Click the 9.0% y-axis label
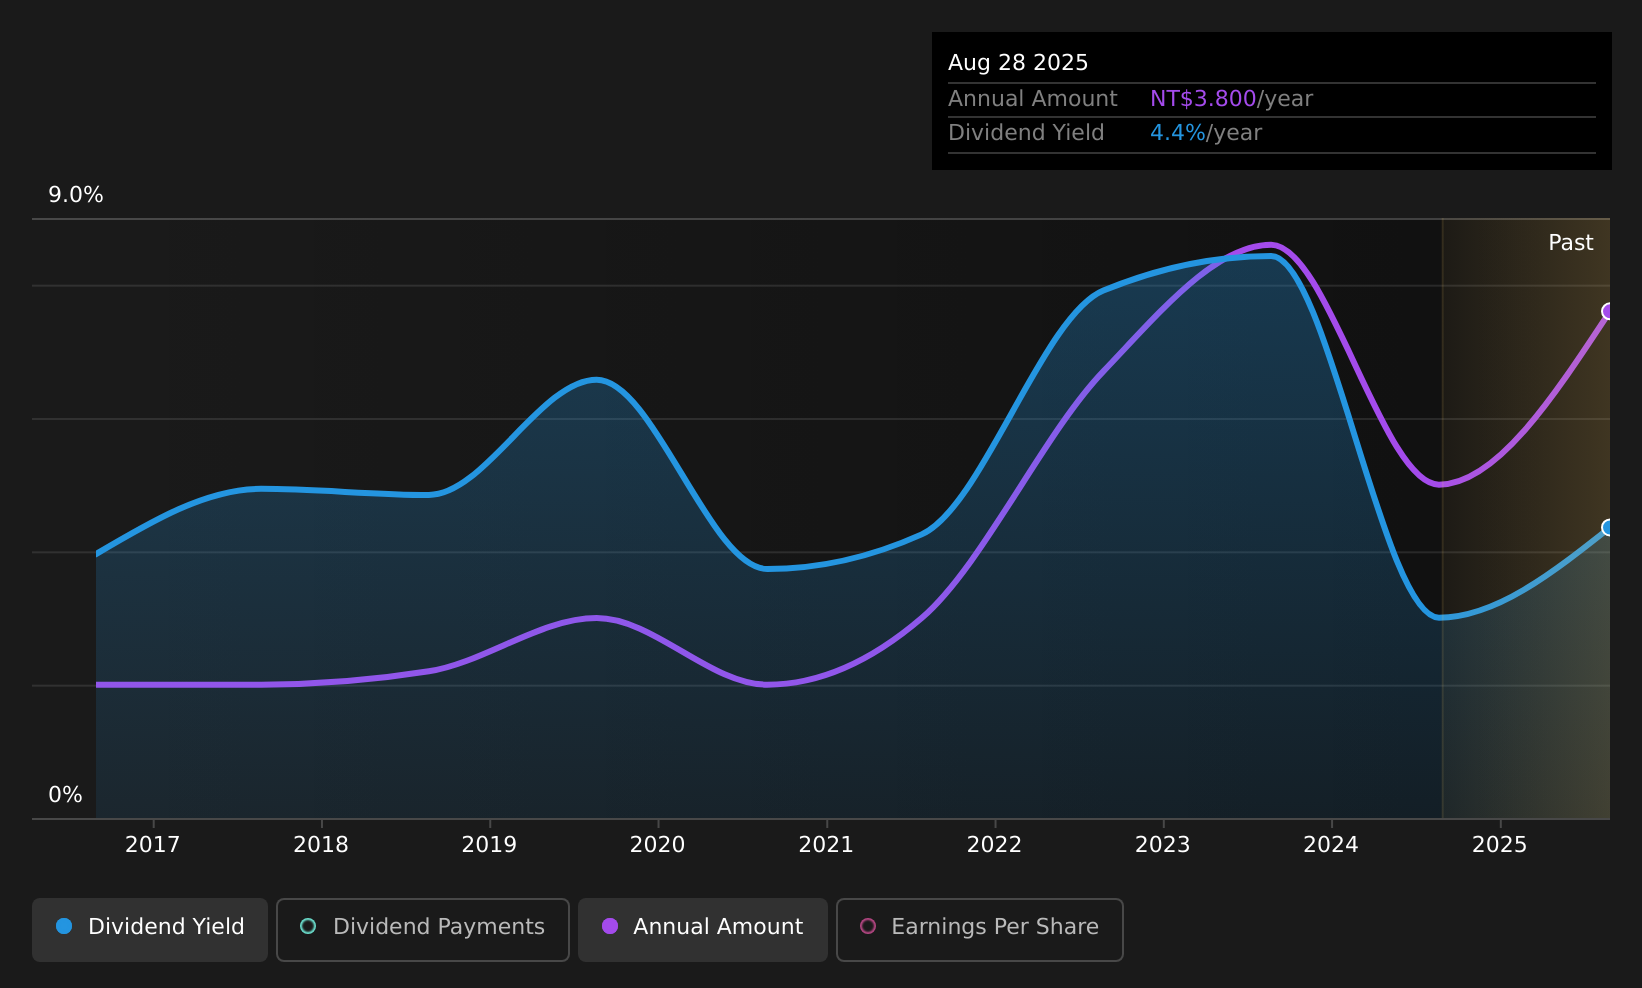1642x988 pixels. [x=76, y=195]
